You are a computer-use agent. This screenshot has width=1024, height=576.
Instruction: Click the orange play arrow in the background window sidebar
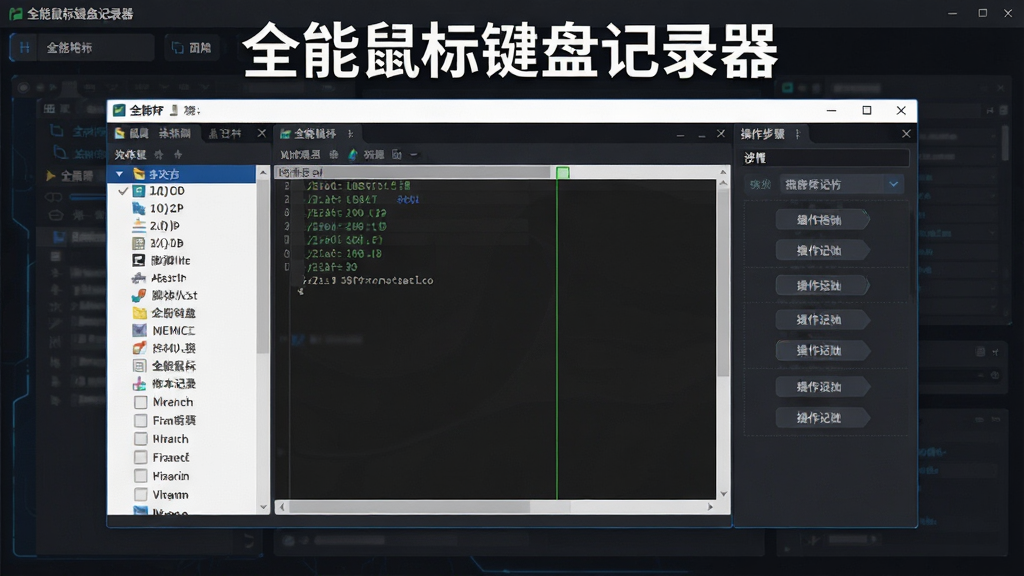(50, 176)
